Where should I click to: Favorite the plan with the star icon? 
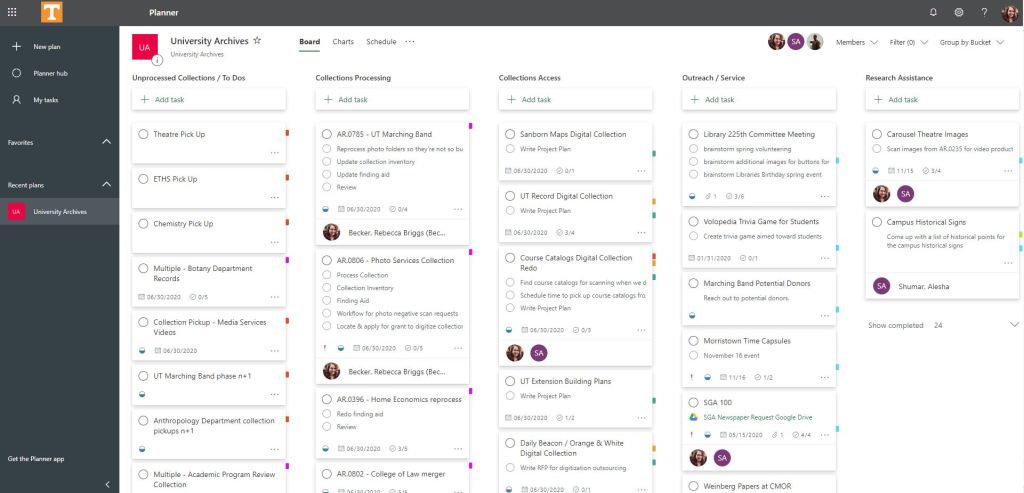(x=257, y=40)
